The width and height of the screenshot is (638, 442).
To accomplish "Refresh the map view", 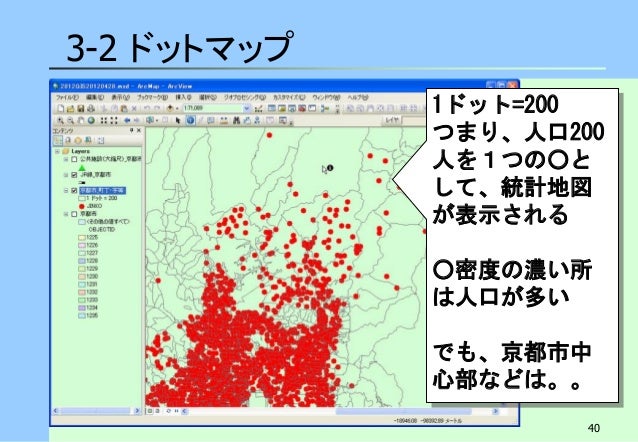I will coord(168,411).
